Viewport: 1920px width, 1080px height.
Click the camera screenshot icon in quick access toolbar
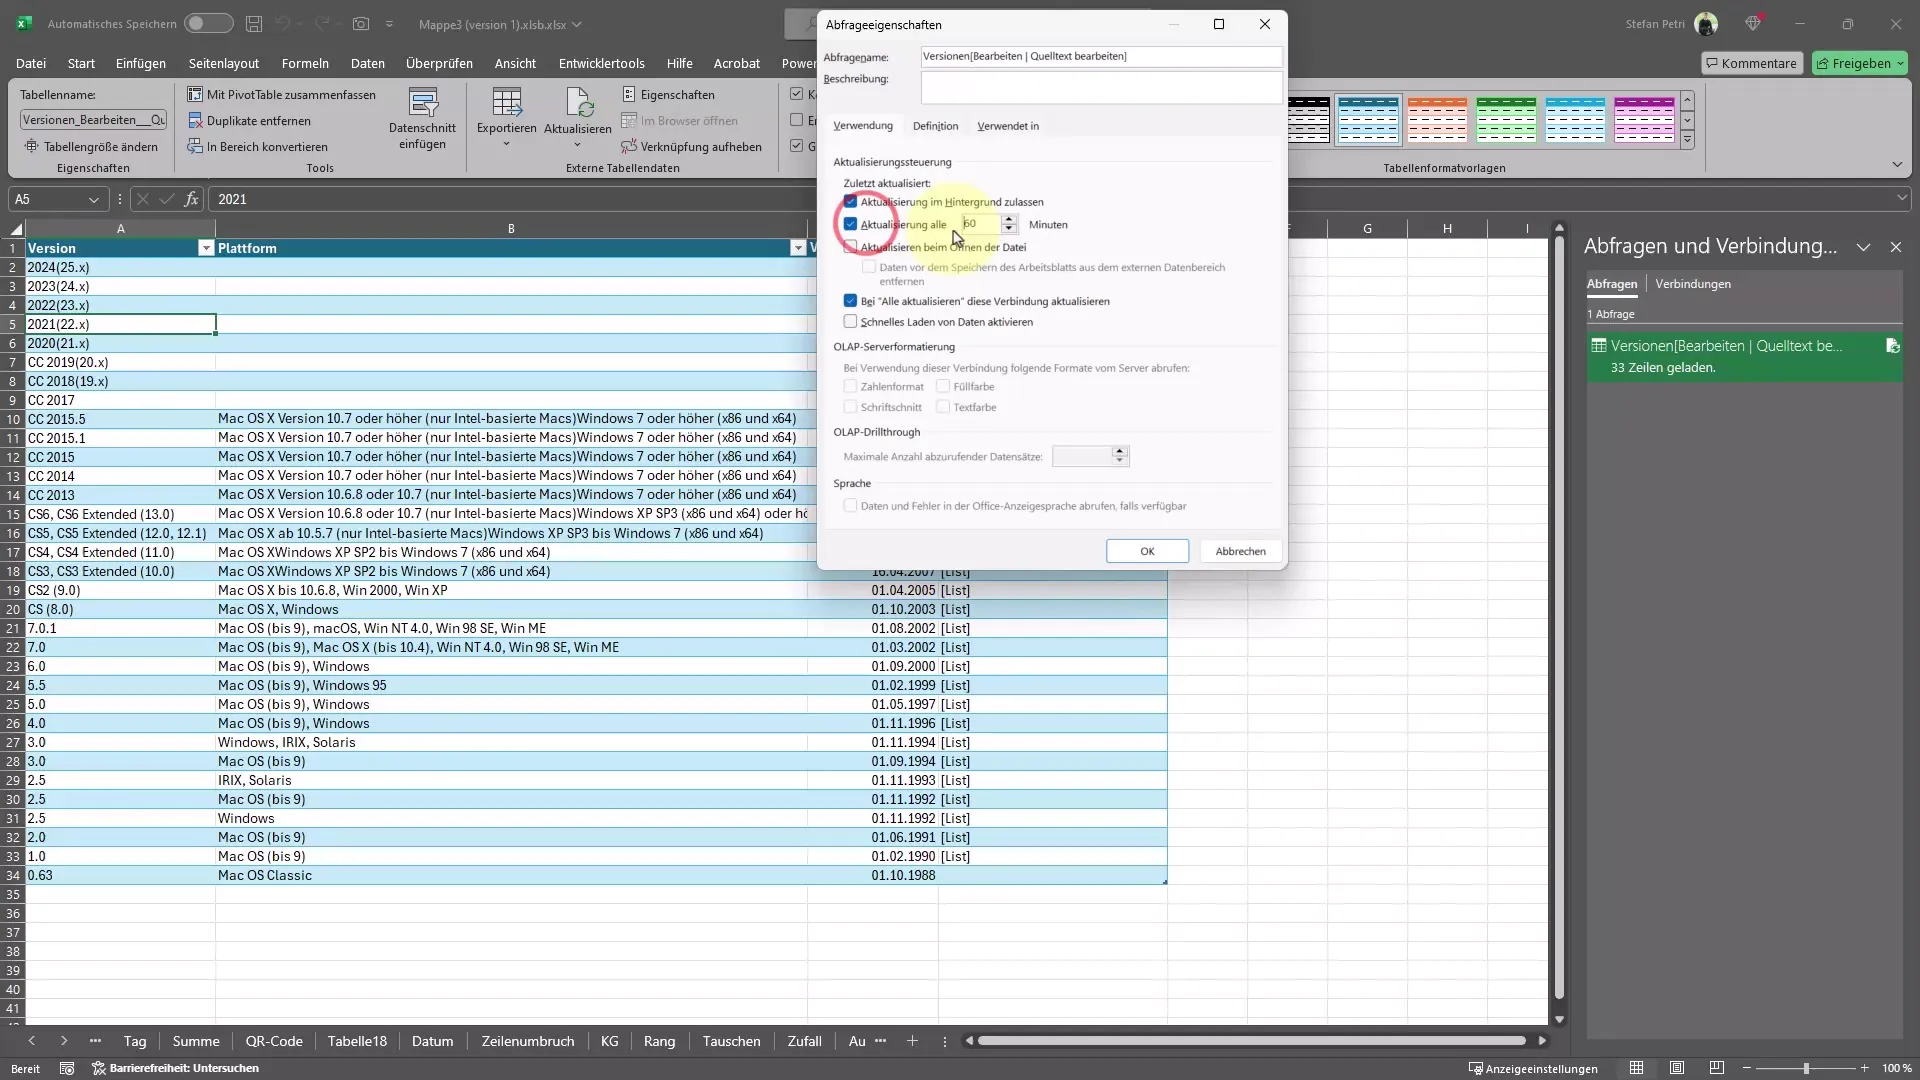pyautogui.click(x=361, y=23)
